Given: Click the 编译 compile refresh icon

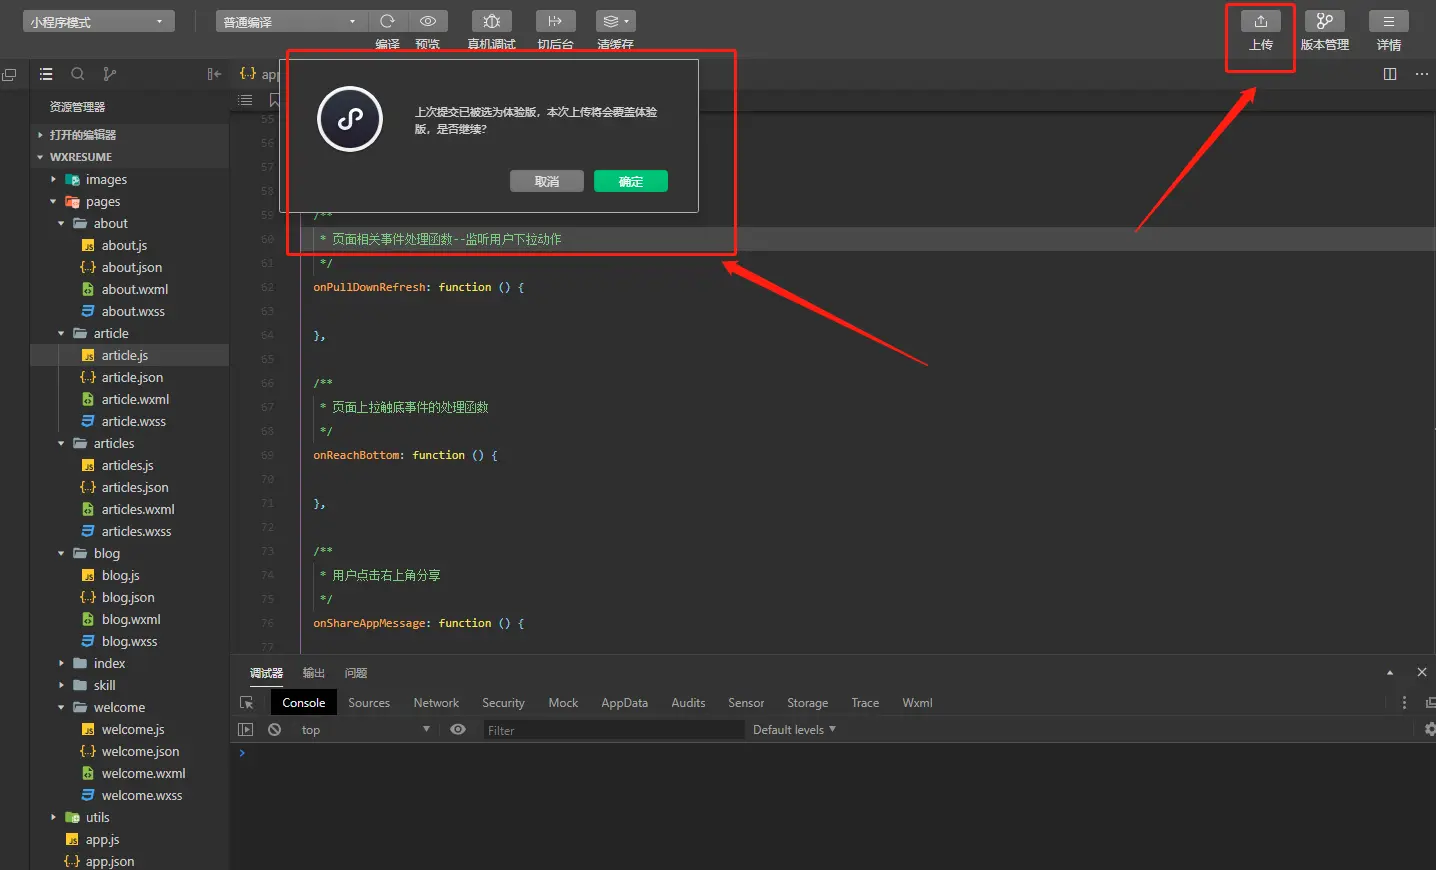Looking at the screenshot, I should point(388,21).
